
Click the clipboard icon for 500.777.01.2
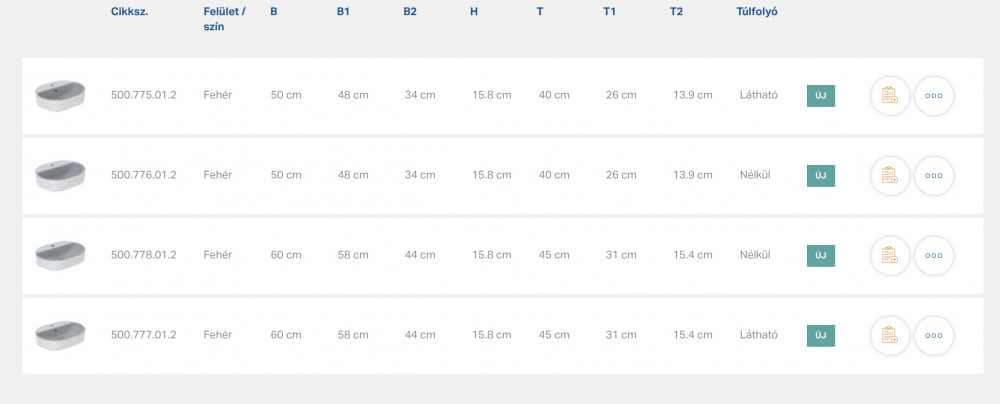890,335
